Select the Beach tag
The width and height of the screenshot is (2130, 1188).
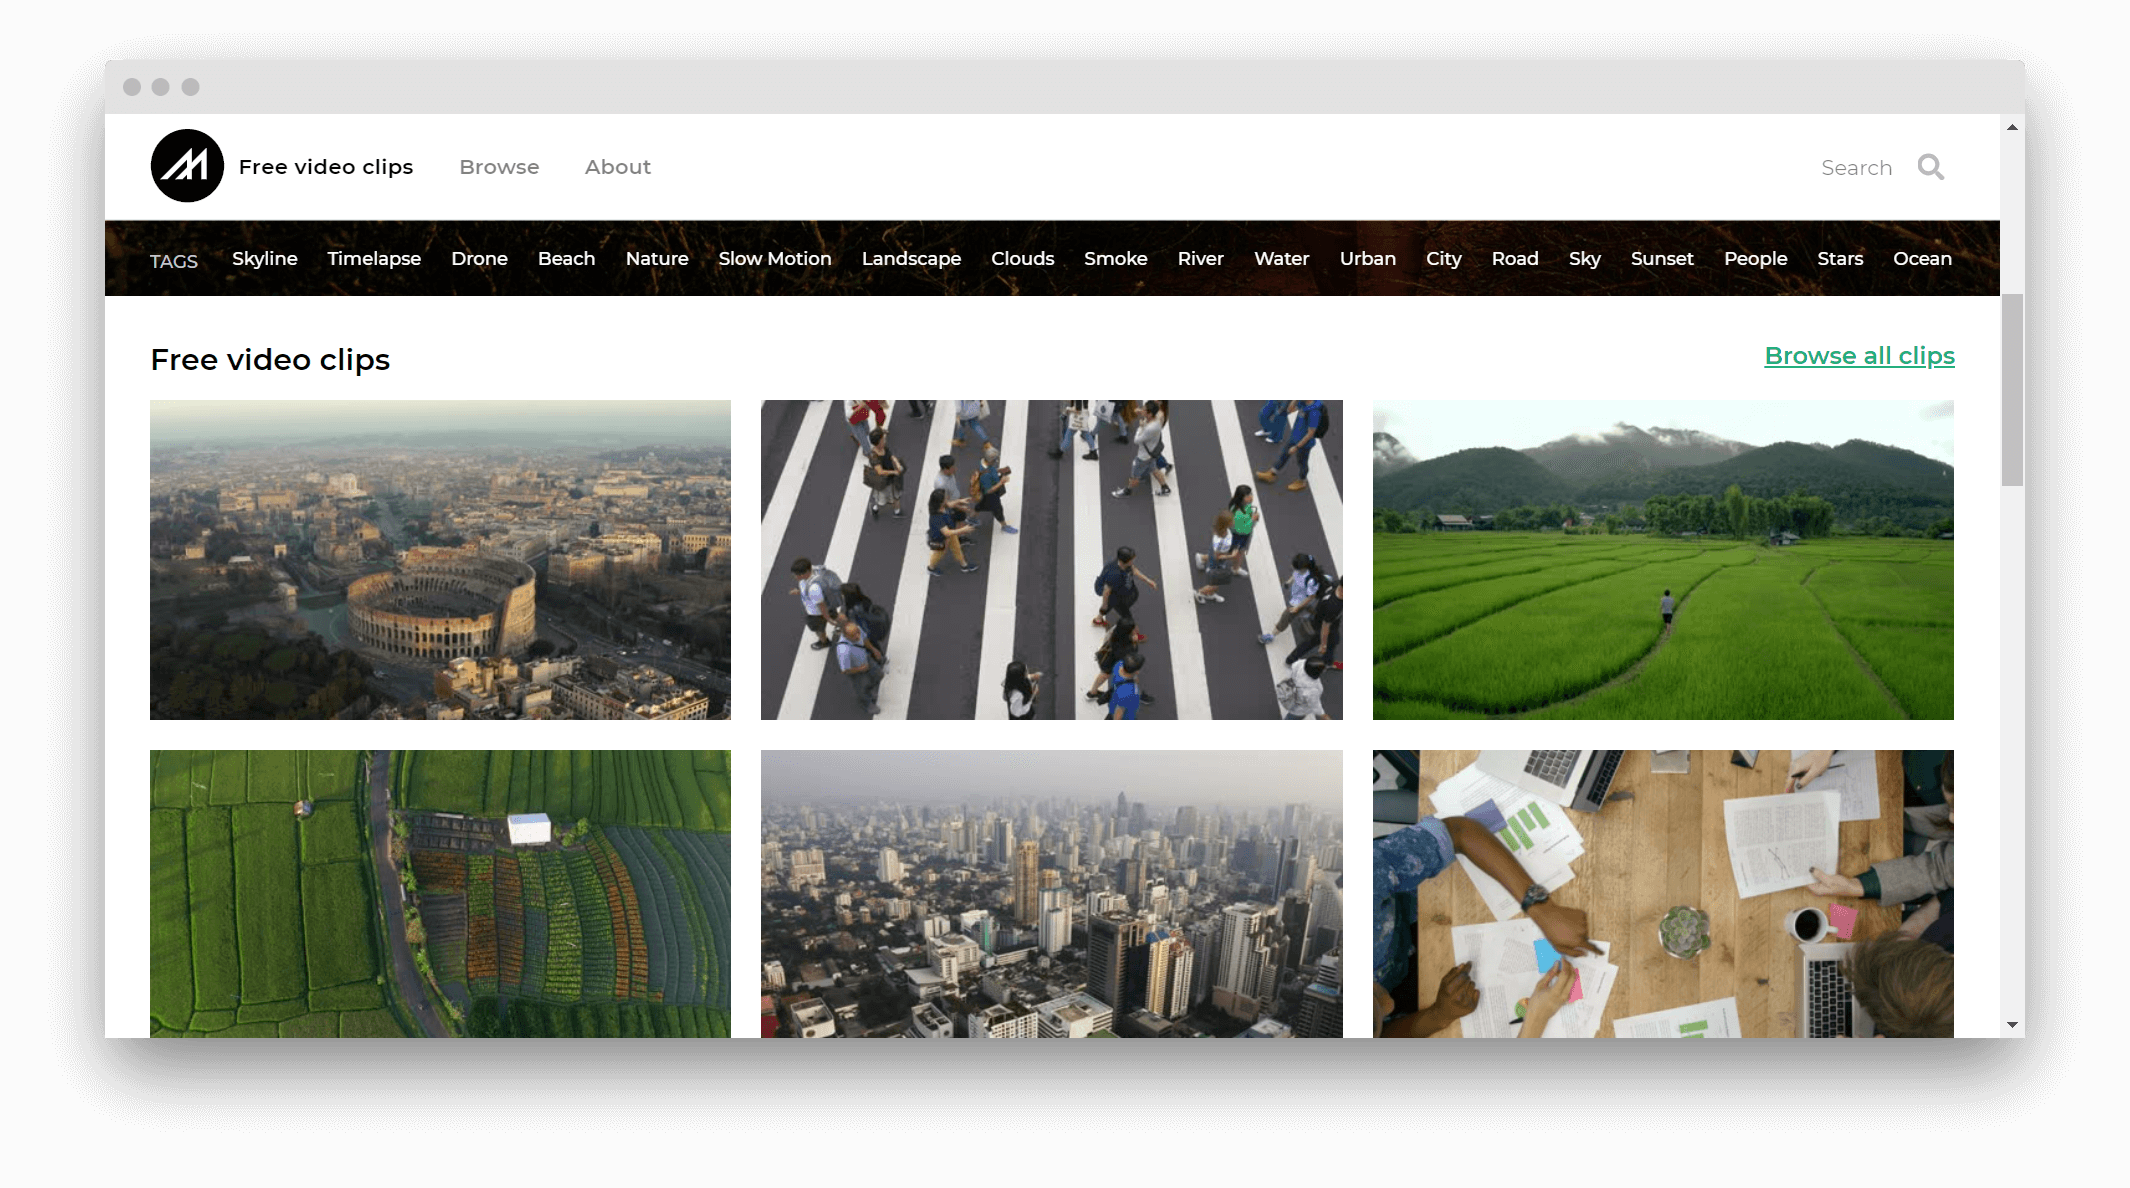point(566,258)
